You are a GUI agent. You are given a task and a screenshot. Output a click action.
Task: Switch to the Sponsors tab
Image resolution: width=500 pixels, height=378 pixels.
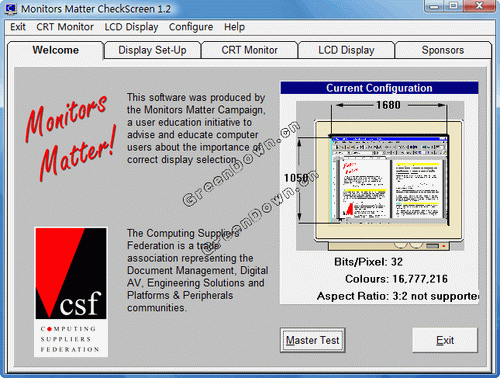tap(443, 50)
